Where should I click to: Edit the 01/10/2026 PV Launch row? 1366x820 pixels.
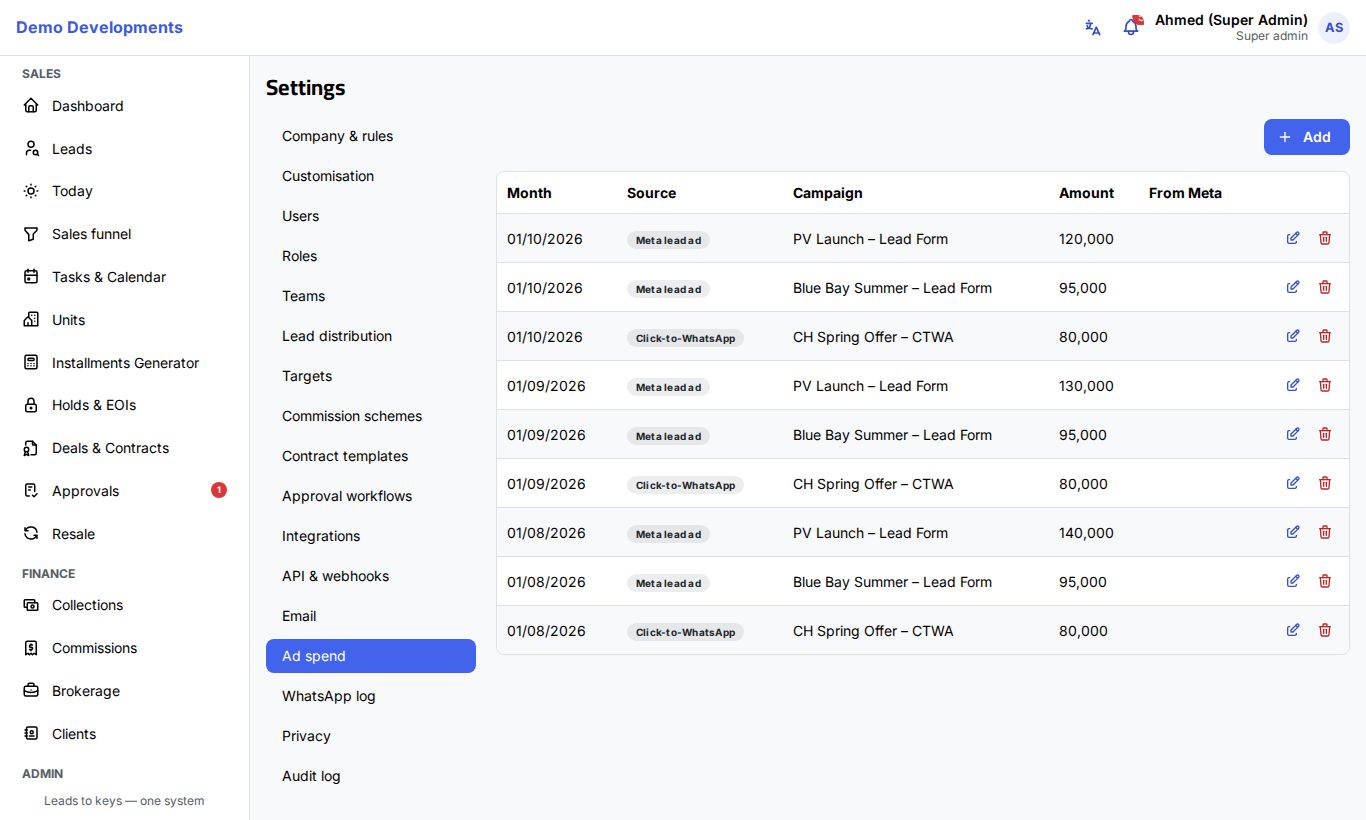click(1293, 238)
